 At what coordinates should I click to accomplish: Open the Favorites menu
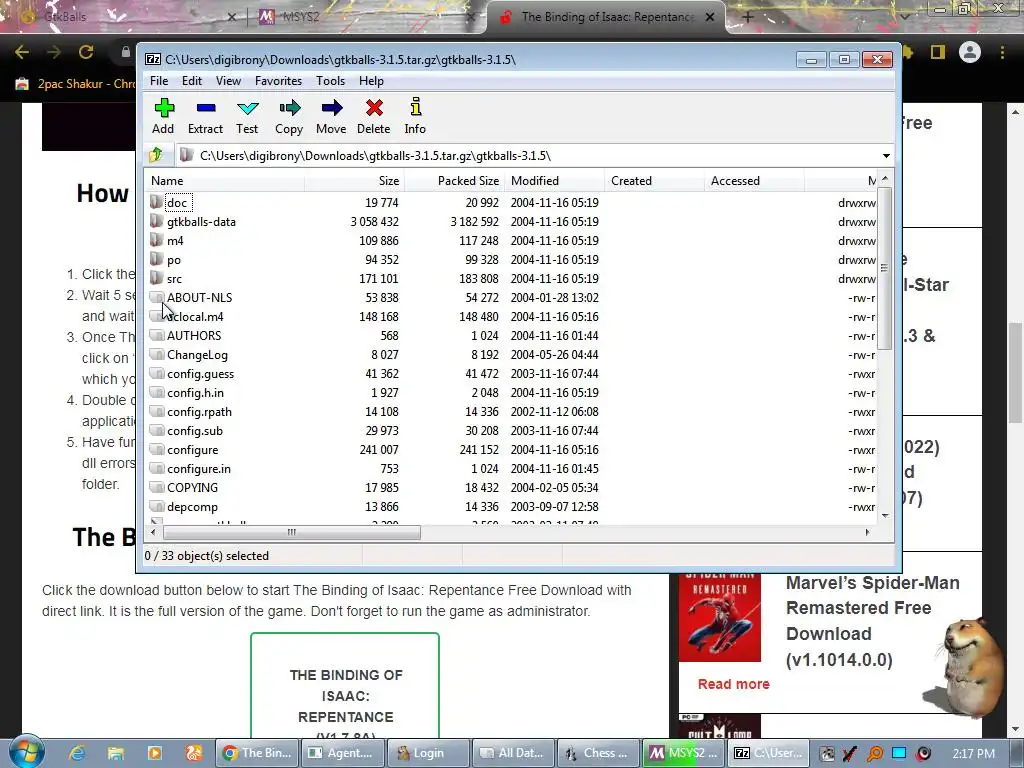(278, 81)
